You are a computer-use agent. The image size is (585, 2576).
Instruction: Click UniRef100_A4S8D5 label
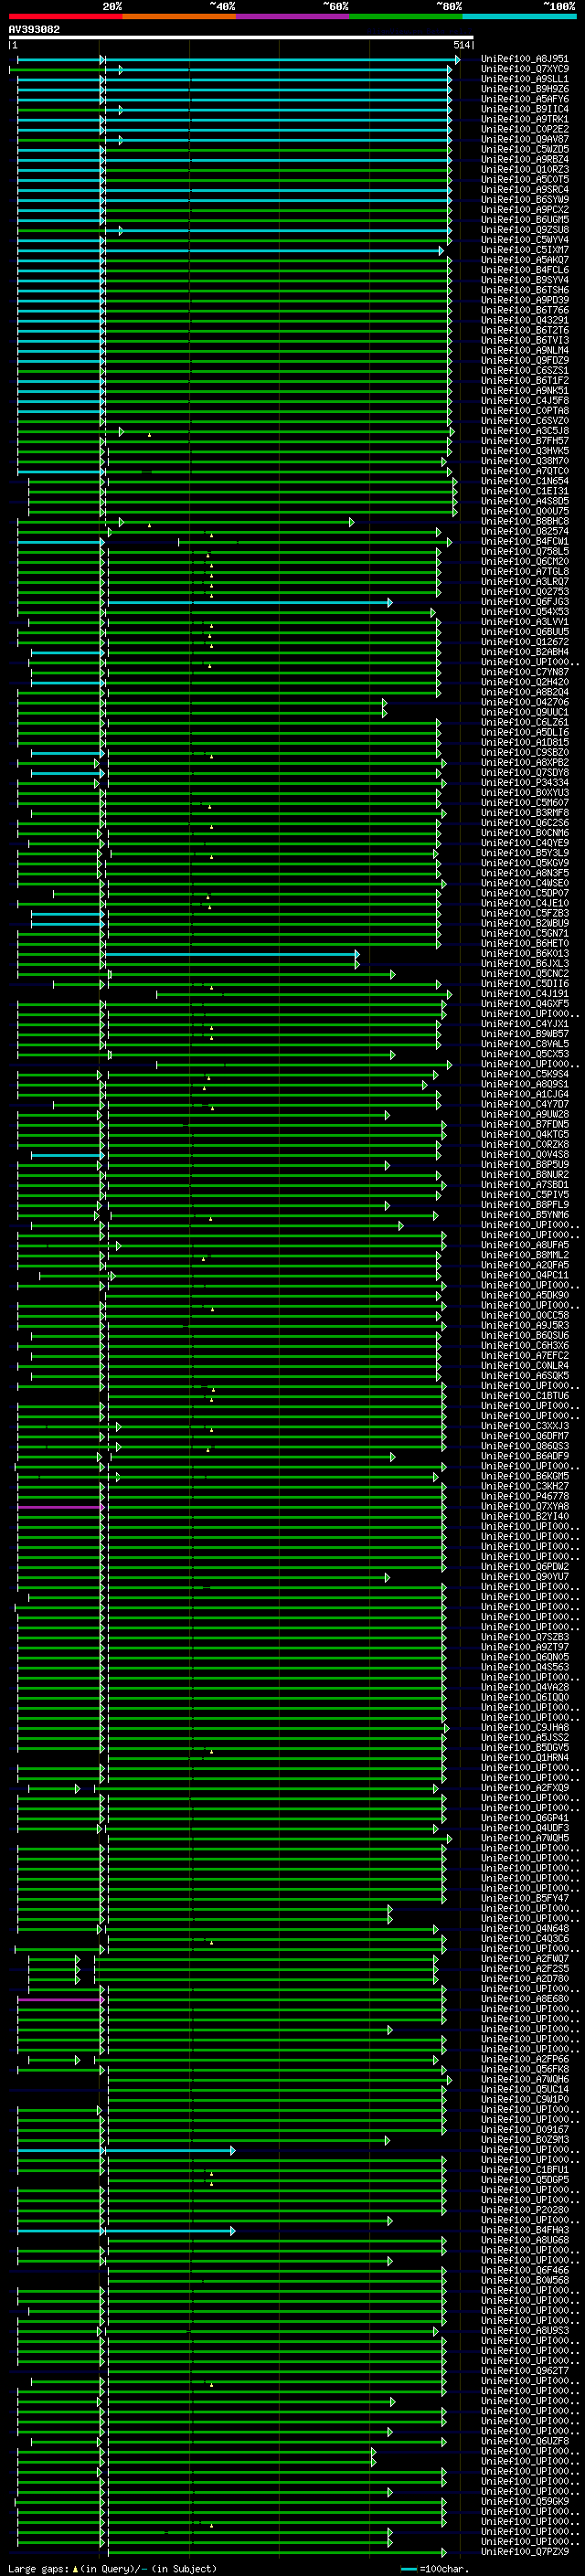(x=525, y=501)
